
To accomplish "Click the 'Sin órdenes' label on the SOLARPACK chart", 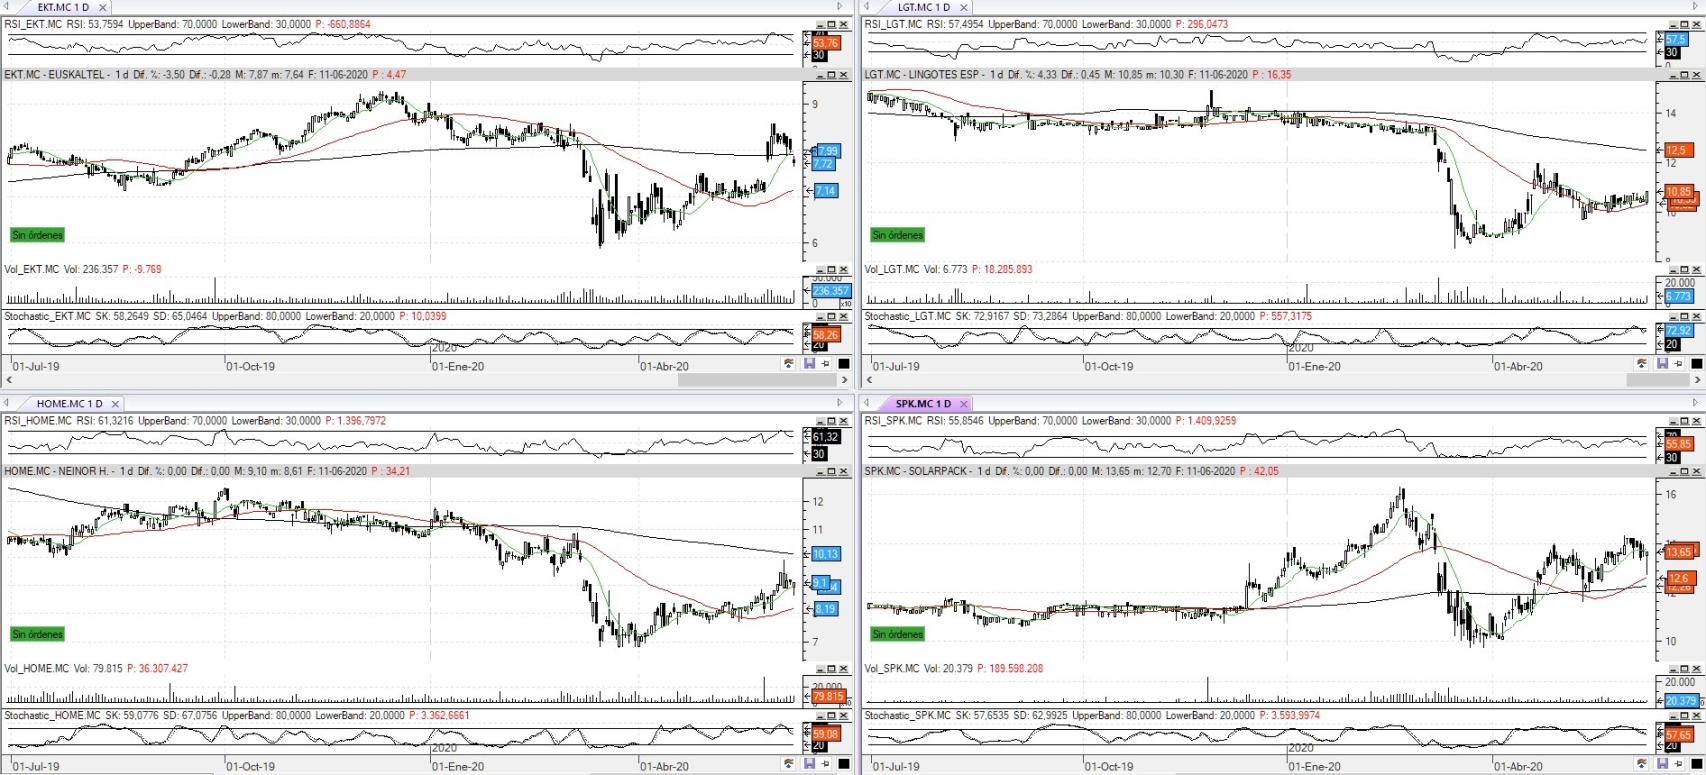I will pyautogui.click(x=897, y=634).
